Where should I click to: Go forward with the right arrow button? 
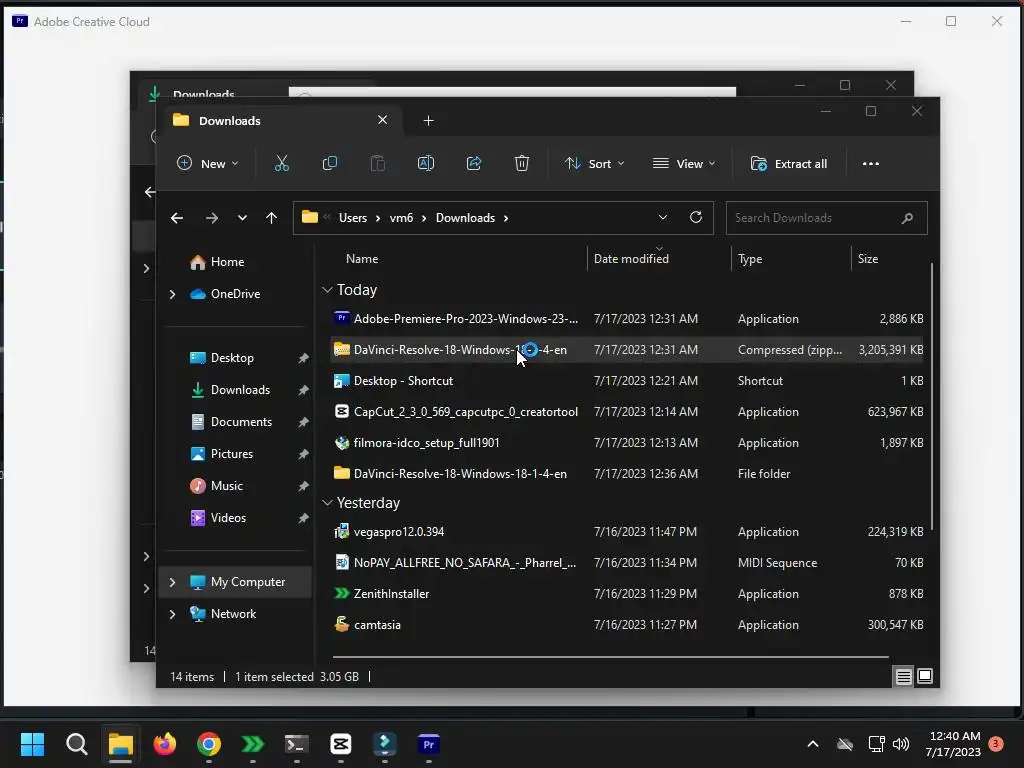coord(212,218)
